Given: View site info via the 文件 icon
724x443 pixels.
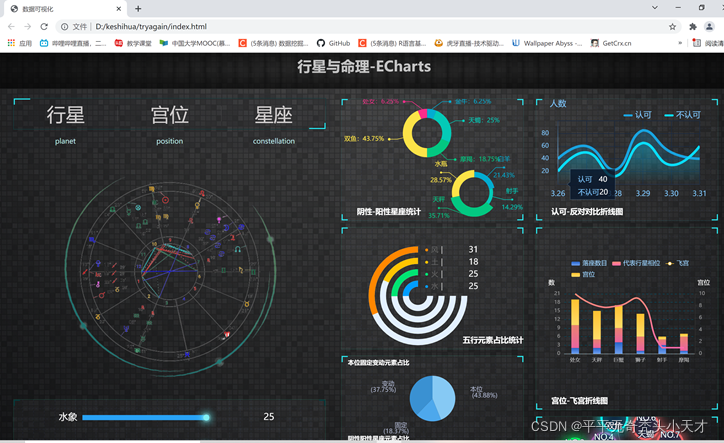Looking at the screenshot, I should click(74, 27).
